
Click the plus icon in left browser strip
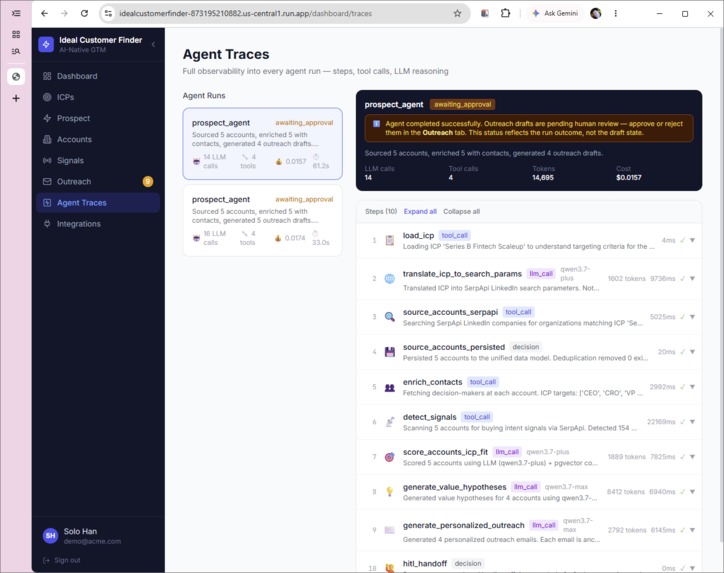click(16, 98)
